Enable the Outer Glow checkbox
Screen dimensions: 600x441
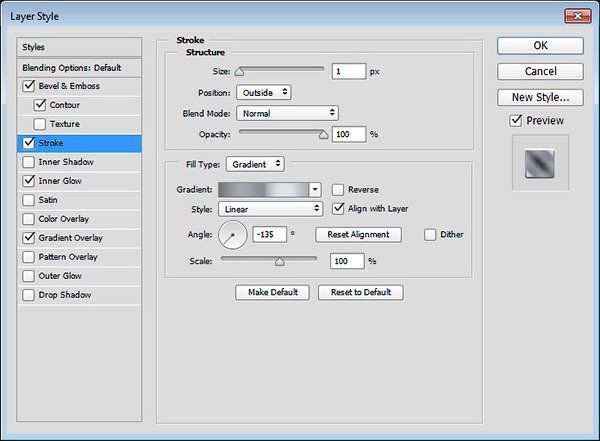coord(28,276)
